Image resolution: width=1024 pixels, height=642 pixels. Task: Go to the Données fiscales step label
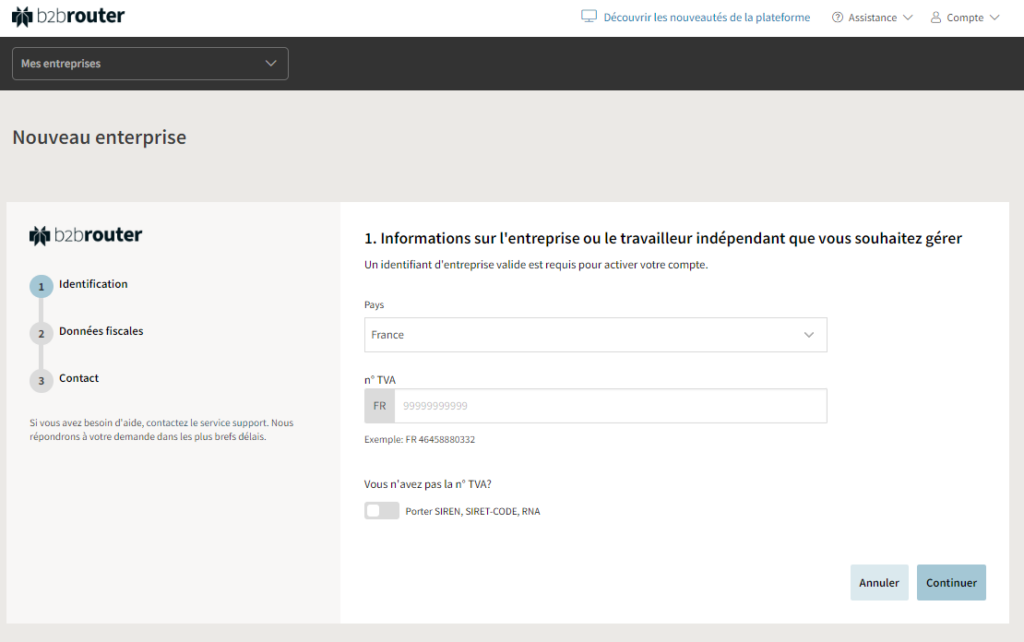pyautogui.click(x=101, y=331)
